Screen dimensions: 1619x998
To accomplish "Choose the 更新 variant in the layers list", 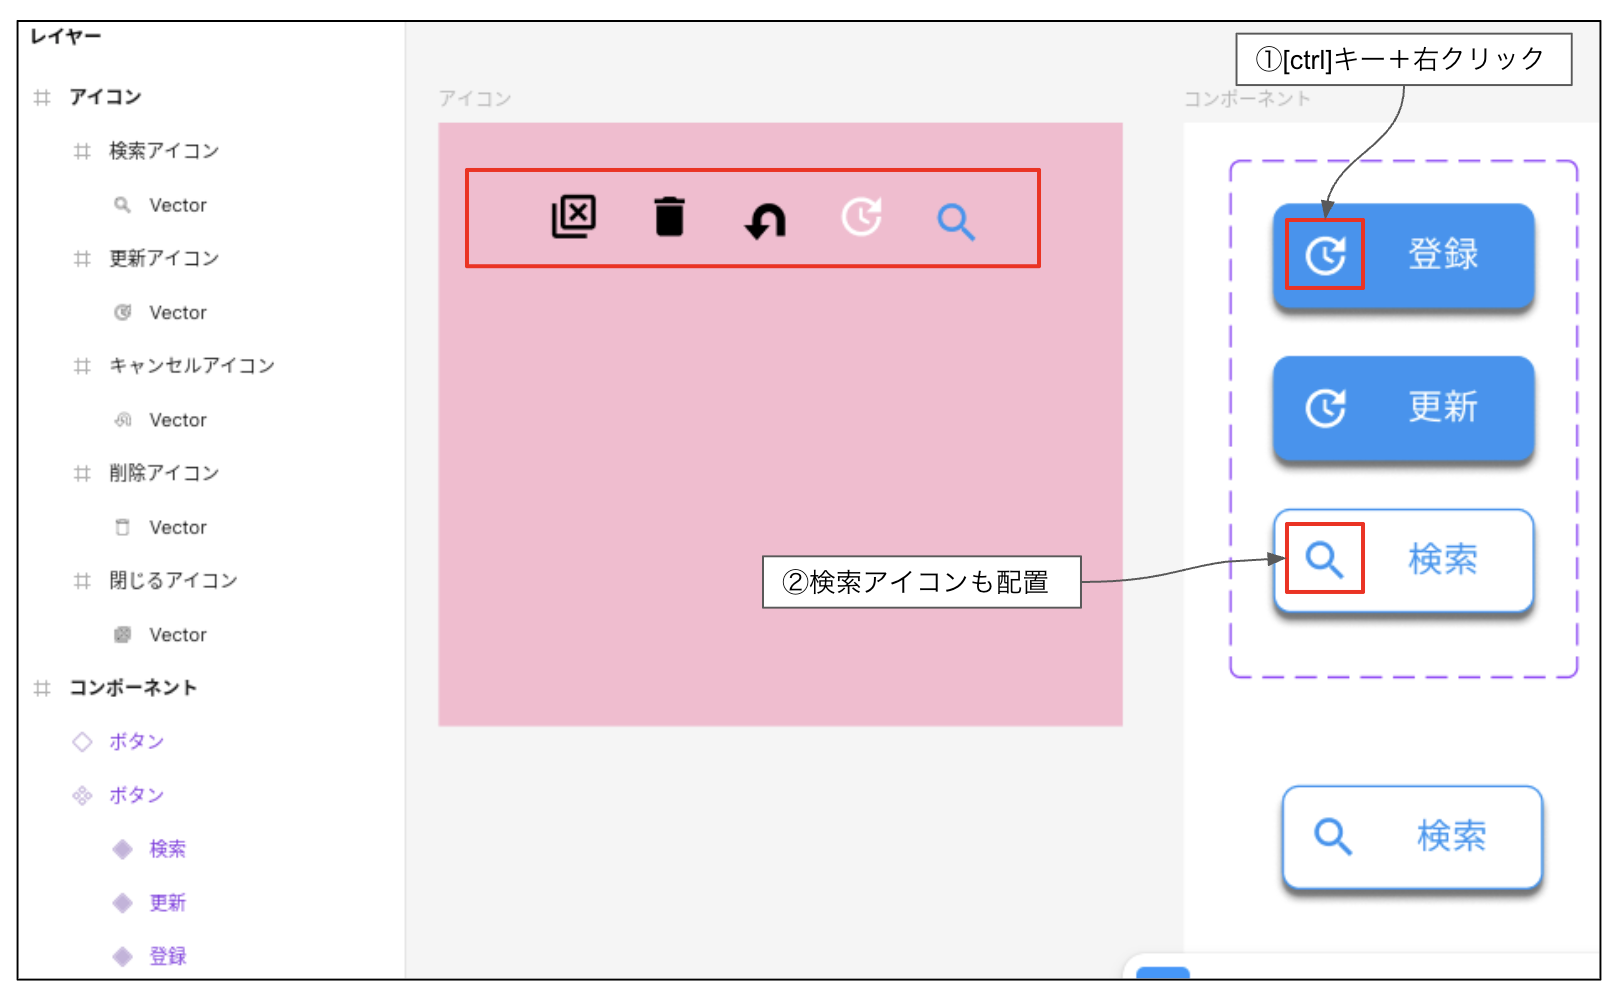I will pos(167,903).
